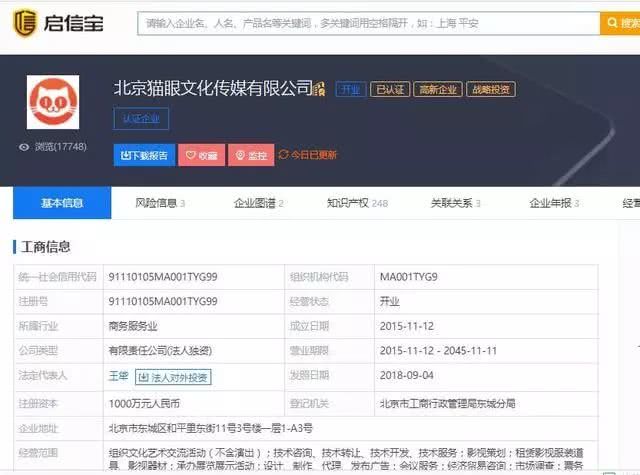Open the 风险信息 tab
Screen dimensions: 640x475
pos(160,203)
